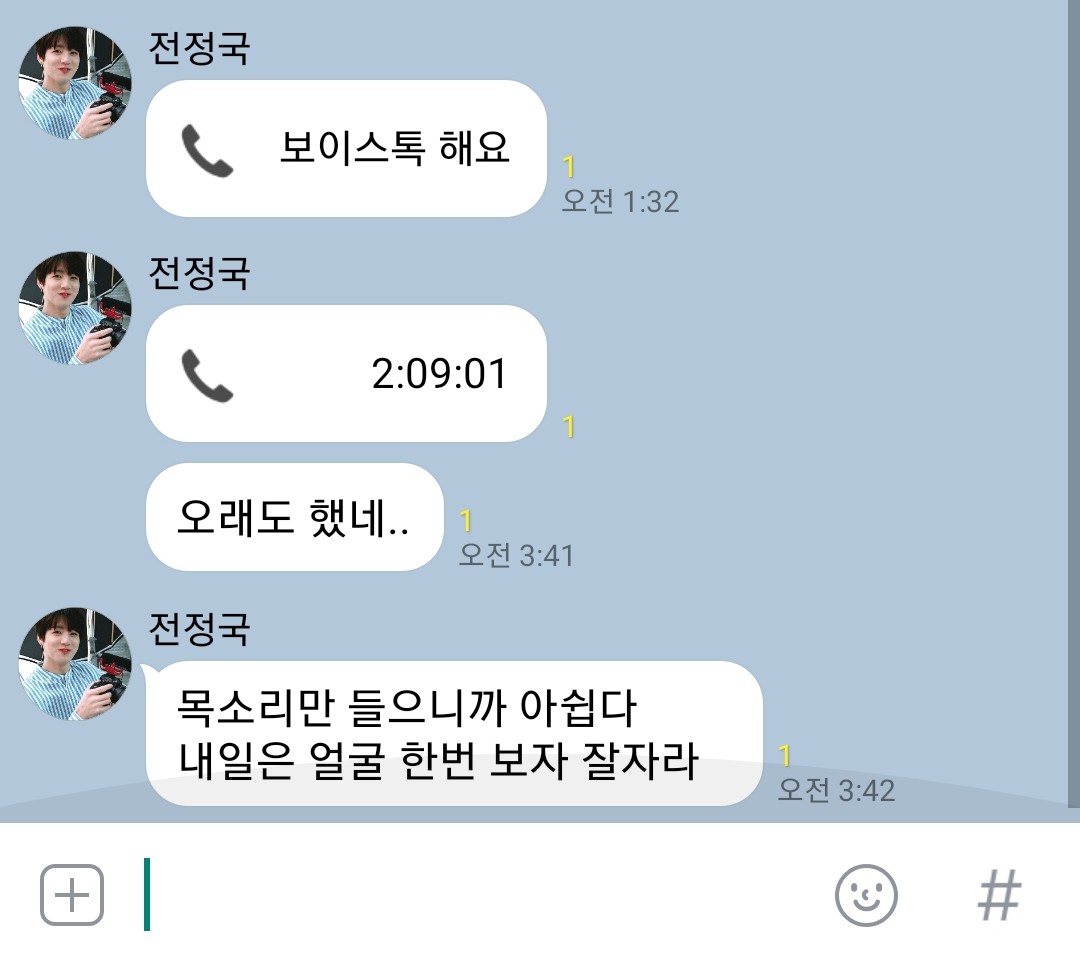Tap phone icon in 2:09:01 call bubble

[x=207, y=375]
